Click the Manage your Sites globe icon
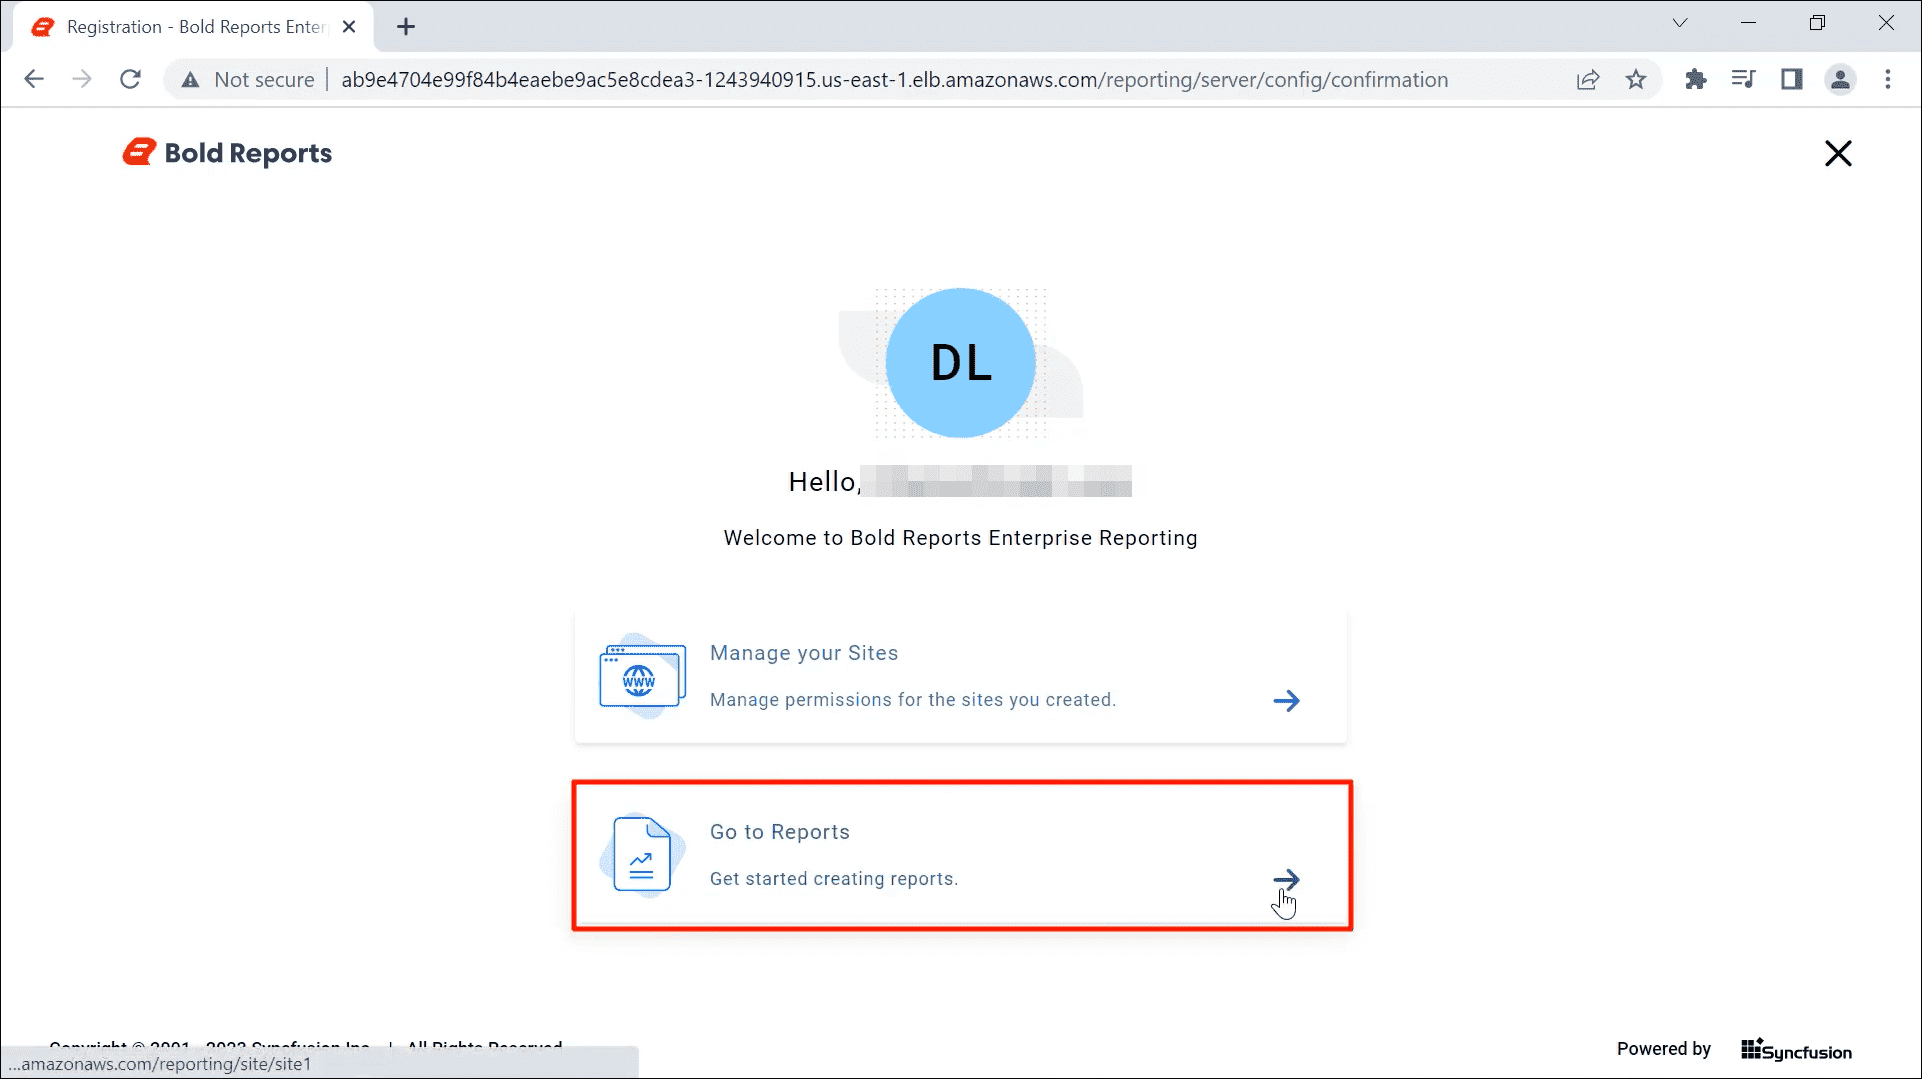1922x1079 pixels. (641, 676)
